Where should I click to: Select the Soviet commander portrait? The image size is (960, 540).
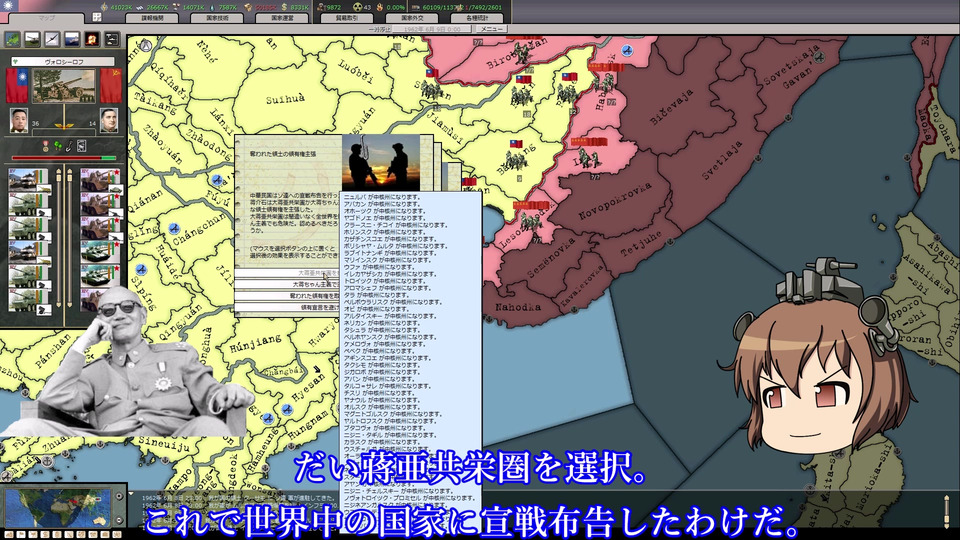(x=108, y=121)
